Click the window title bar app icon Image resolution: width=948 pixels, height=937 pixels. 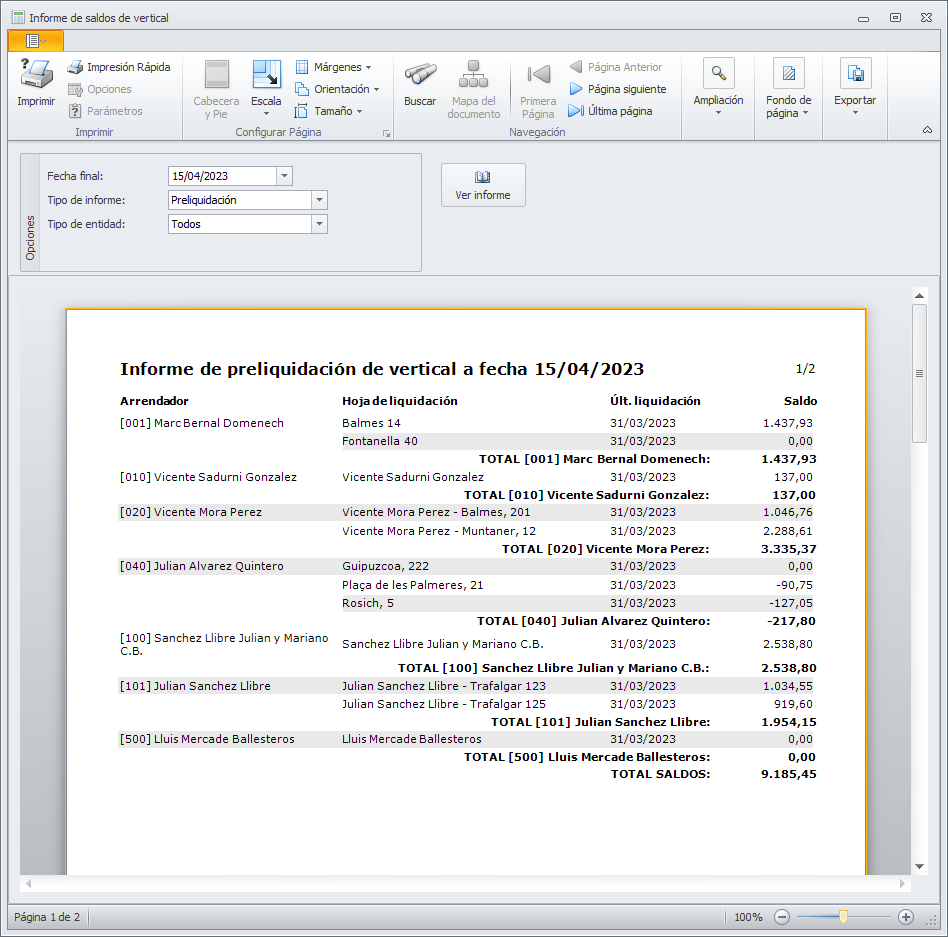pyautogui.click(x=18, y=18)
